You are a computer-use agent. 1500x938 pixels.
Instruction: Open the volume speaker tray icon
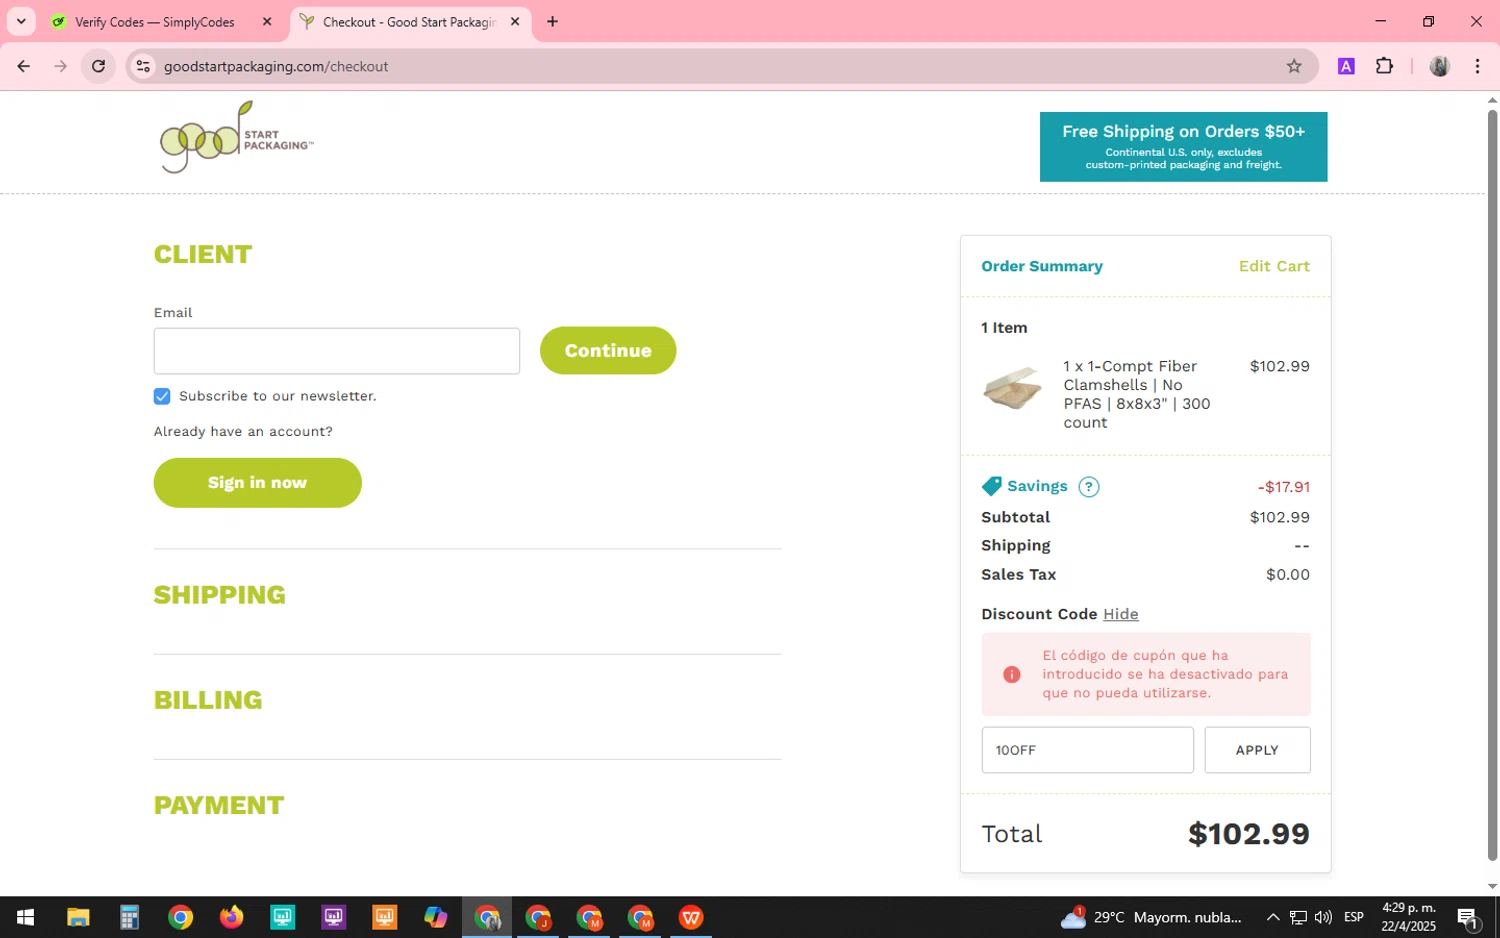coord(1323,917)
